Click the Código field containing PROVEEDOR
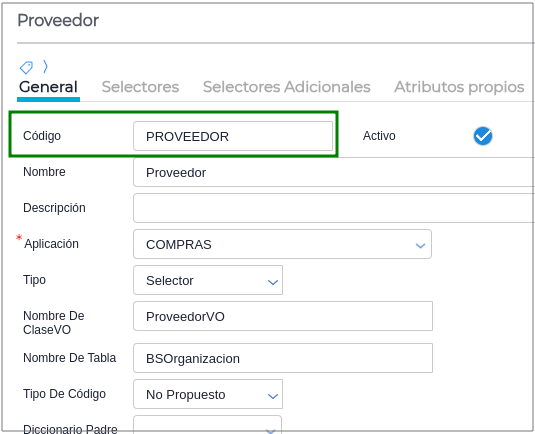 233,136
